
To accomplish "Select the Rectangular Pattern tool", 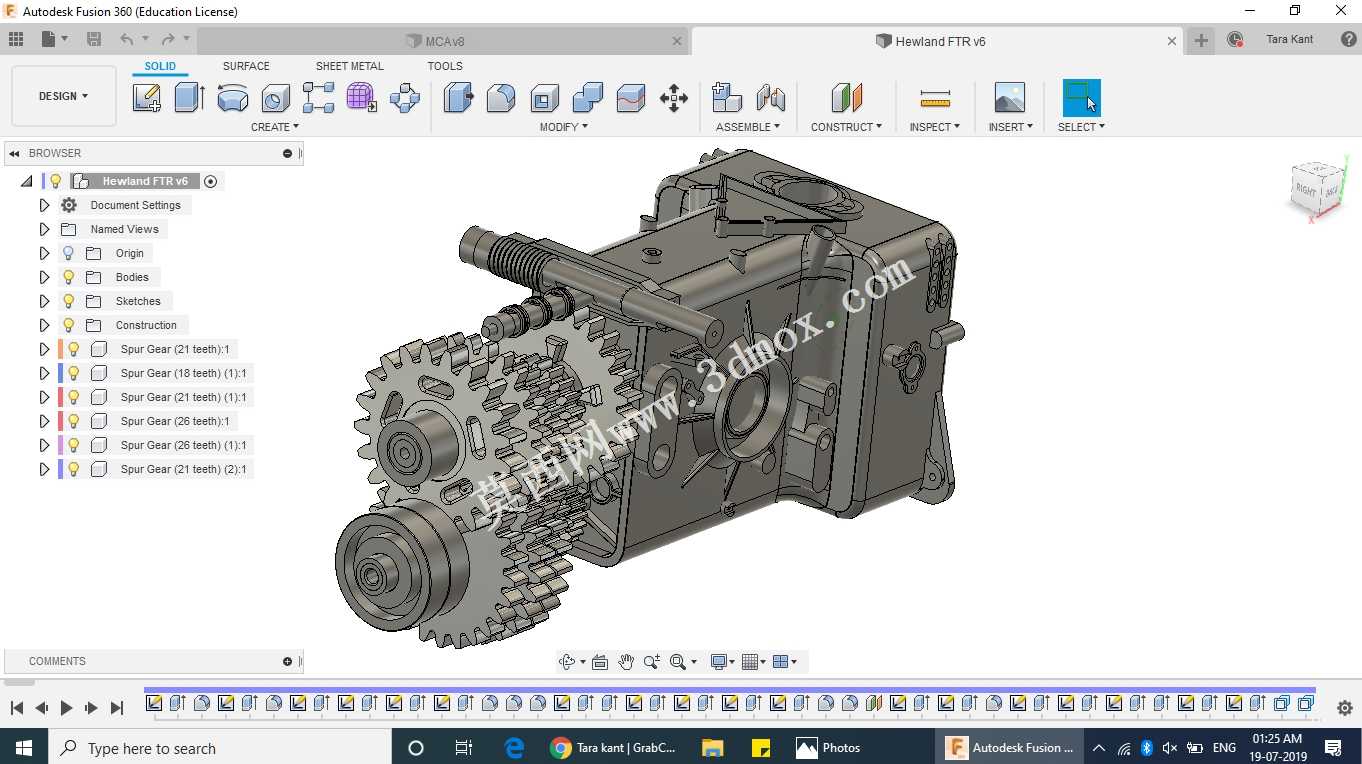I will coord(318,98).
